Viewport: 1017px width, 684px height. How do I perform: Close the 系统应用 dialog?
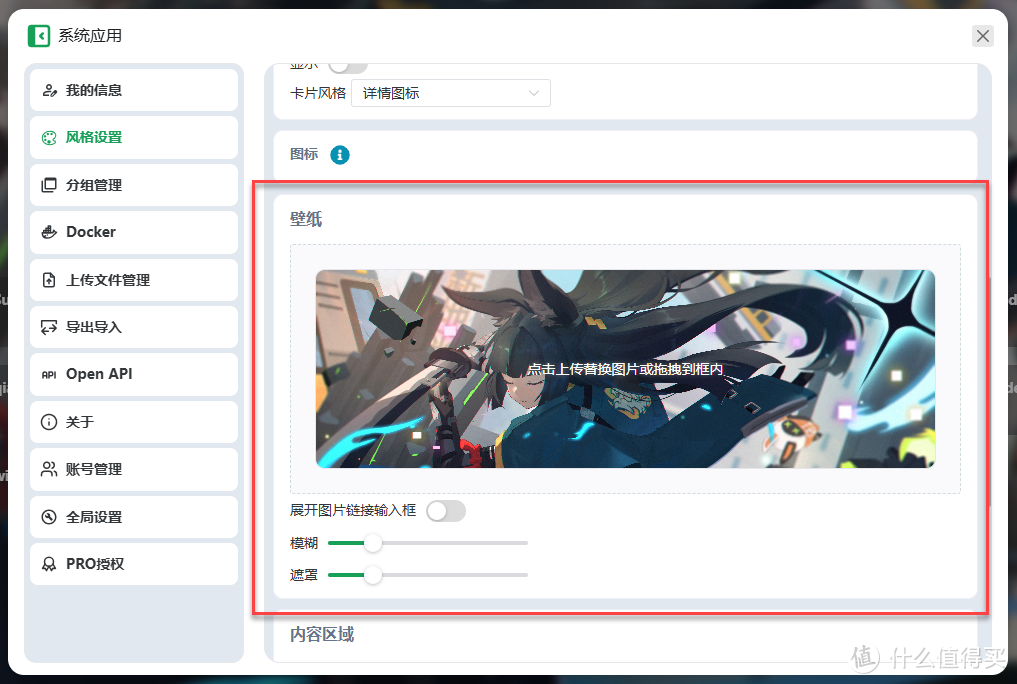coord(983,36)
